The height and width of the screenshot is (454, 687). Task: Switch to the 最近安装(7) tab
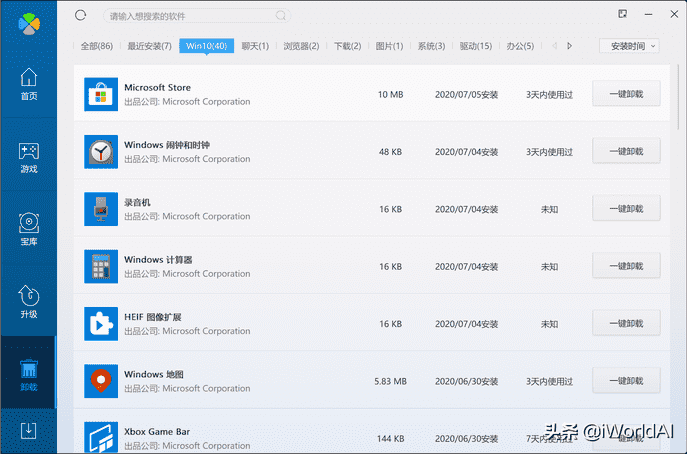(149, 46)
